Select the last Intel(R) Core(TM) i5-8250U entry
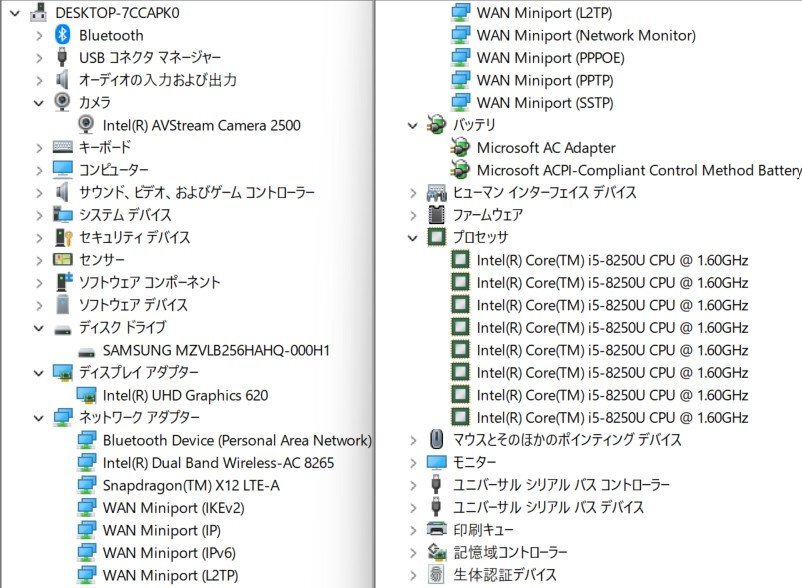Viewport: 802px width, 588px height. [x=612, y=418]
